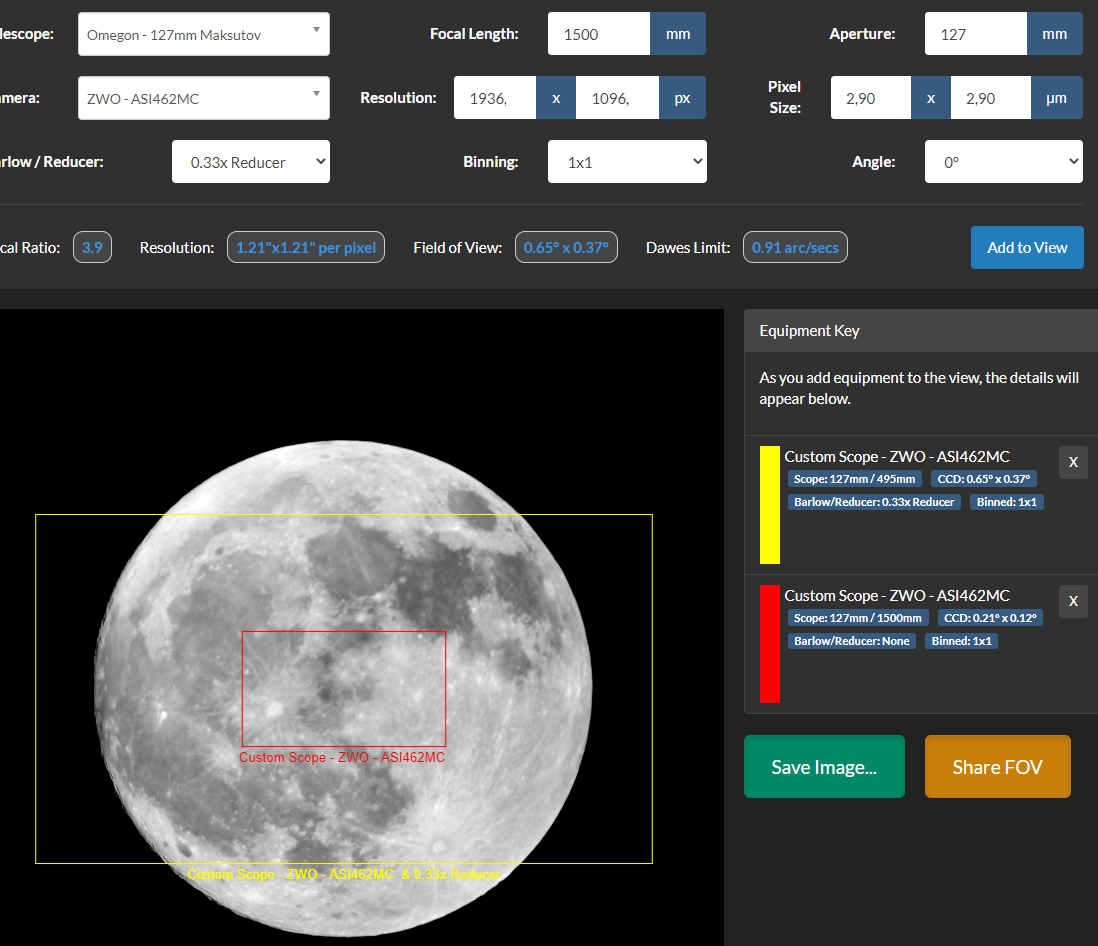Remove the red 1500mm equipment entry with X
1098x946 pixels.
[x=1073, y=601]
